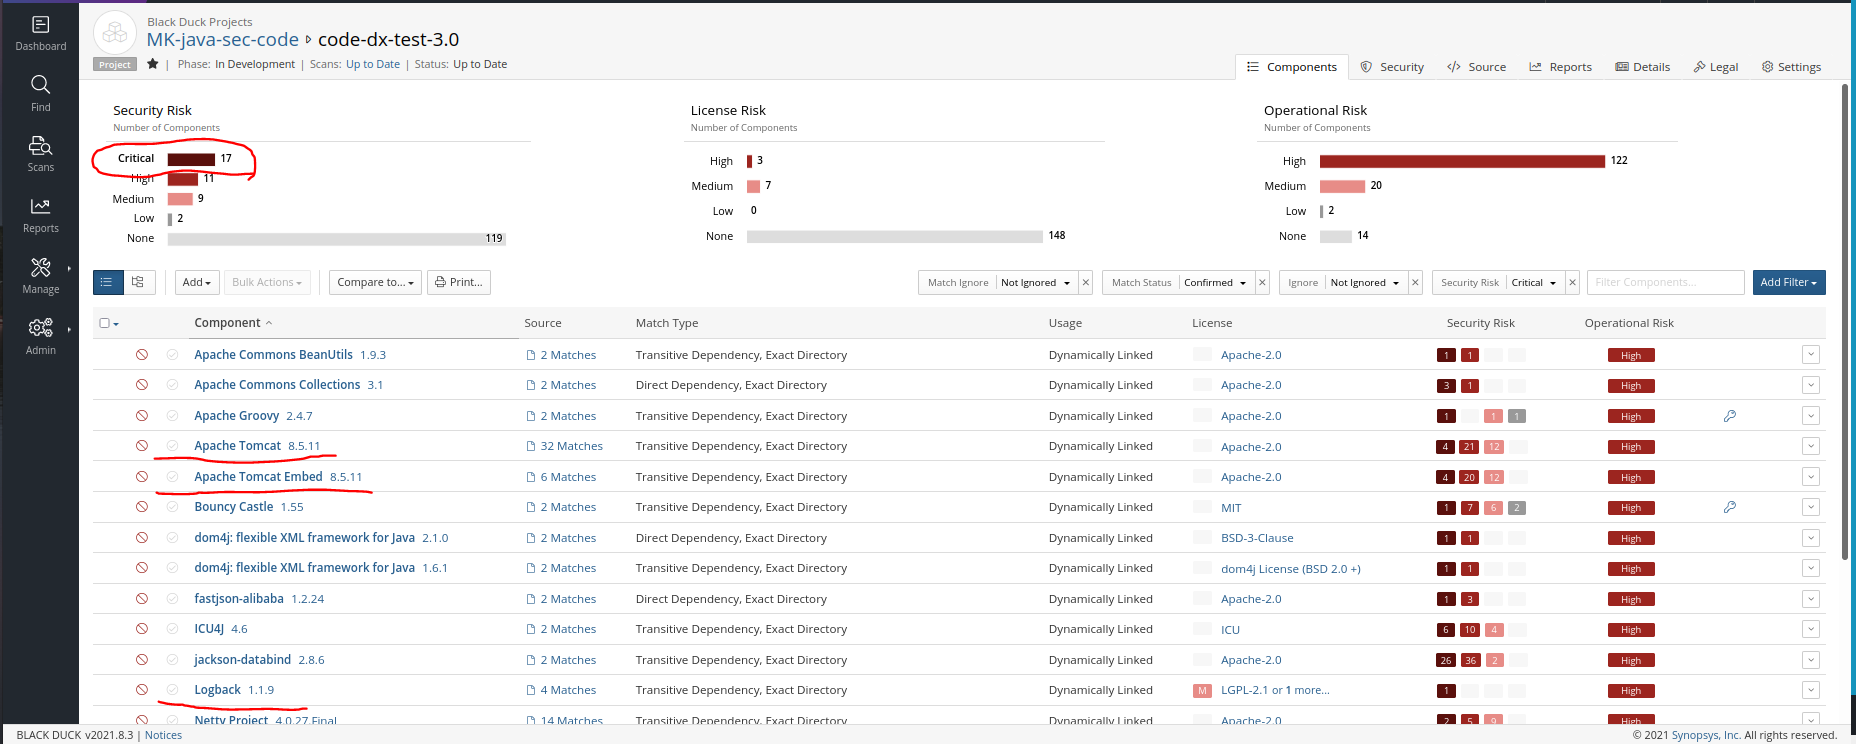Click the High operational risk bar

pos(1462,161)
